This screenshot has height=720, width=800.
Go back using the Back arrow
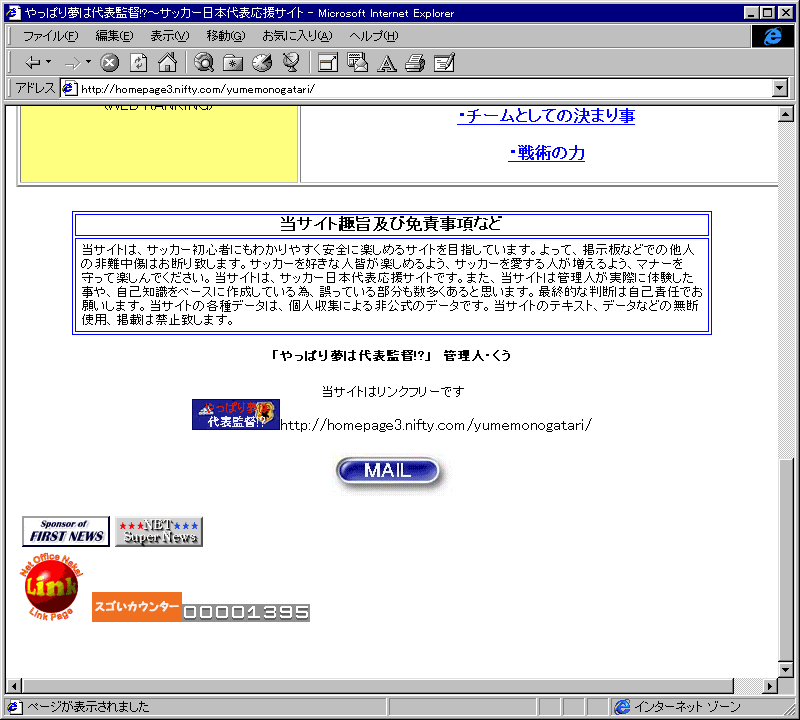(x=33, y=63)
